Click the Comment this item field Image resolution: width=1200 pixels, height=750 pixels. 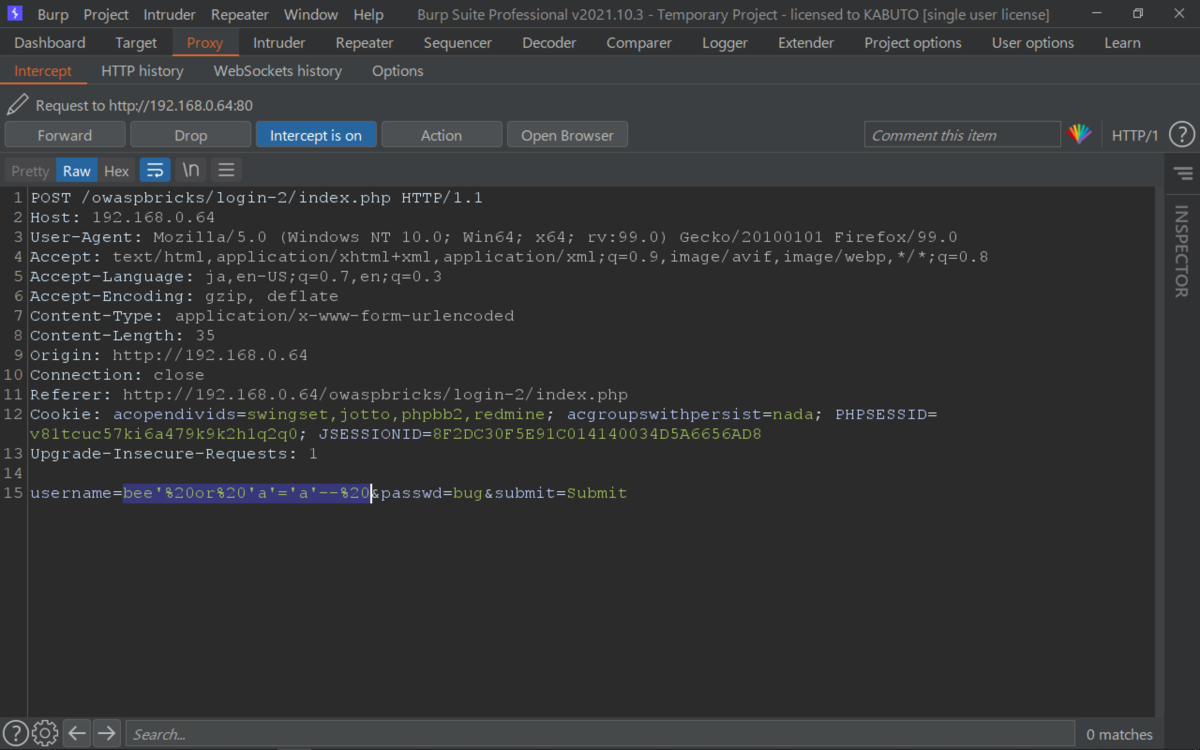coord(962,135)
